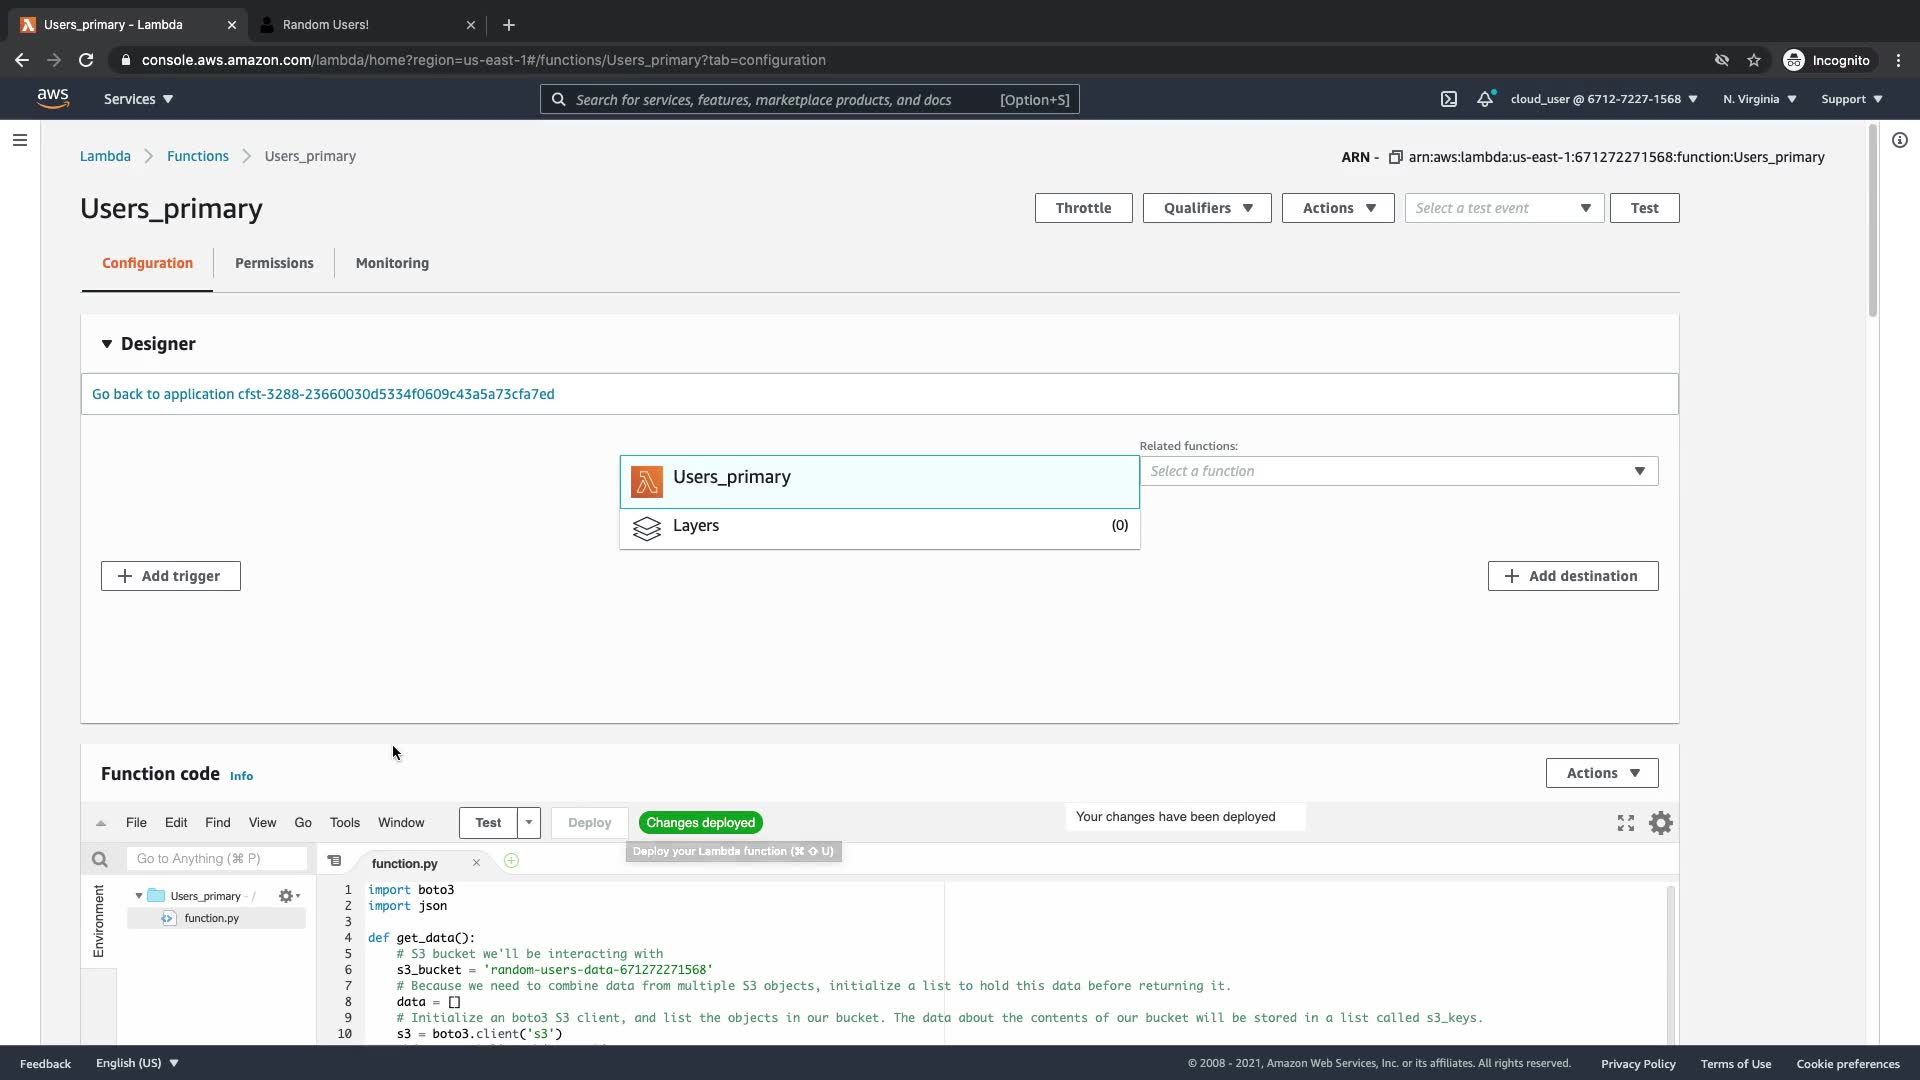The width and height of the screenshot is (1920, 1080).
Task: Open the info panel icon
Action: (1900, 140)
